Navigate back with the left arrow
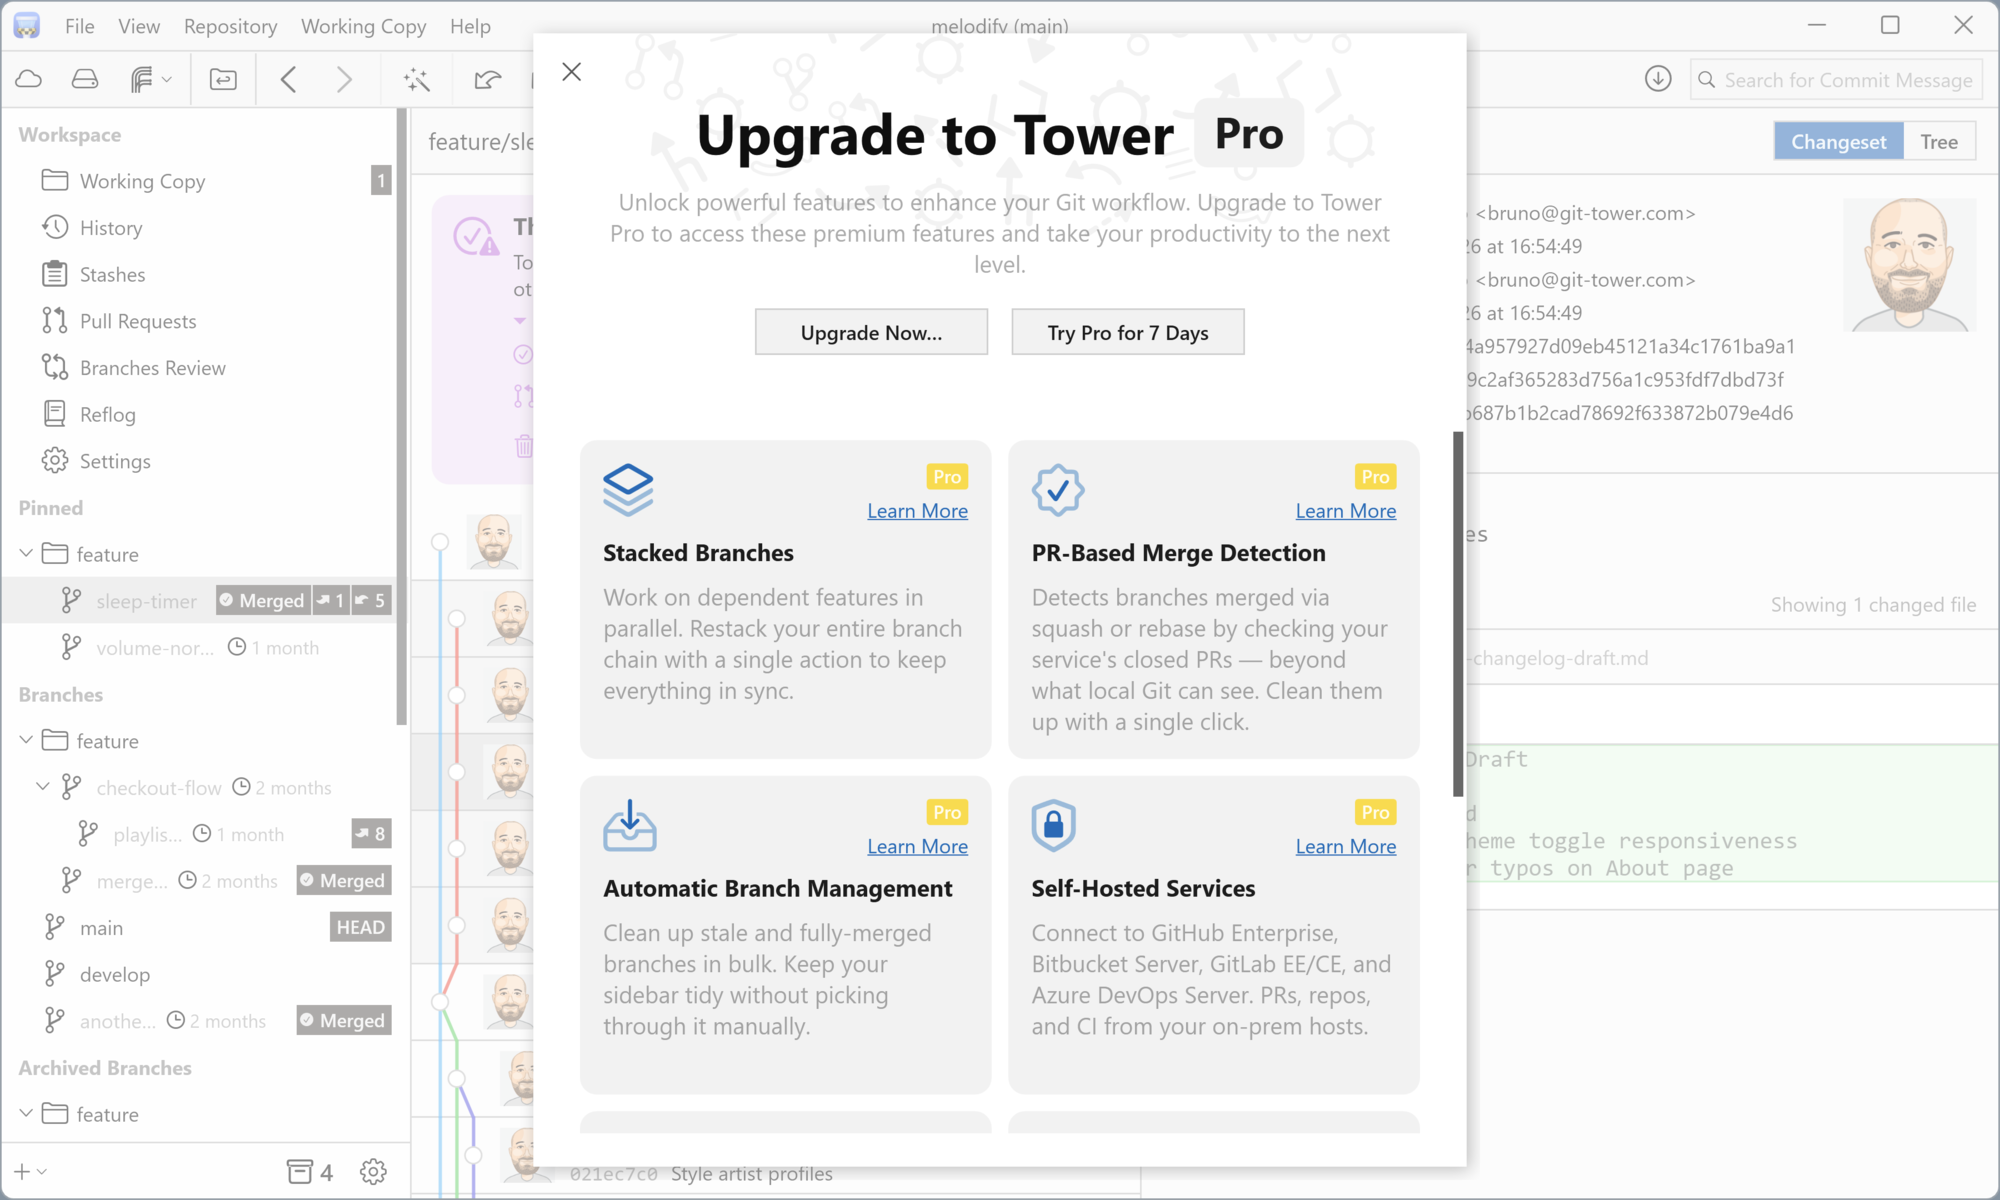Screen dimensions: 2000x1200 pos(288,79)
